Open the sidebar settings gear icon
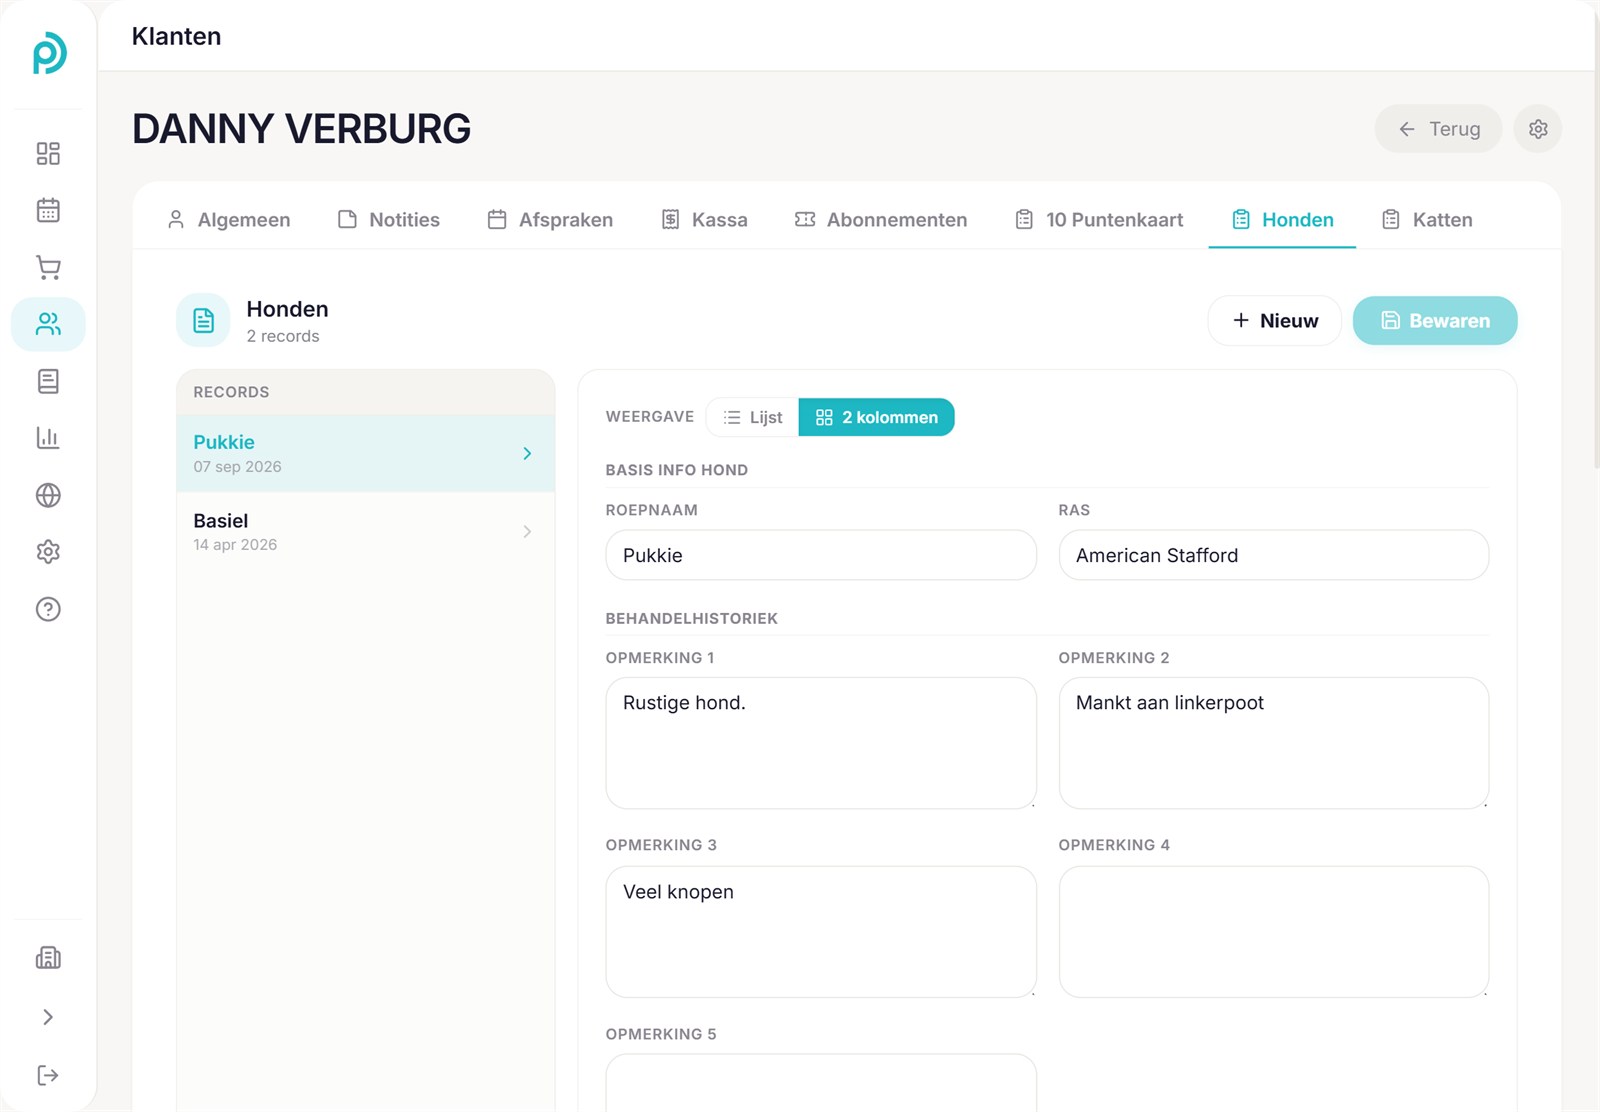 tap(48, 552)
